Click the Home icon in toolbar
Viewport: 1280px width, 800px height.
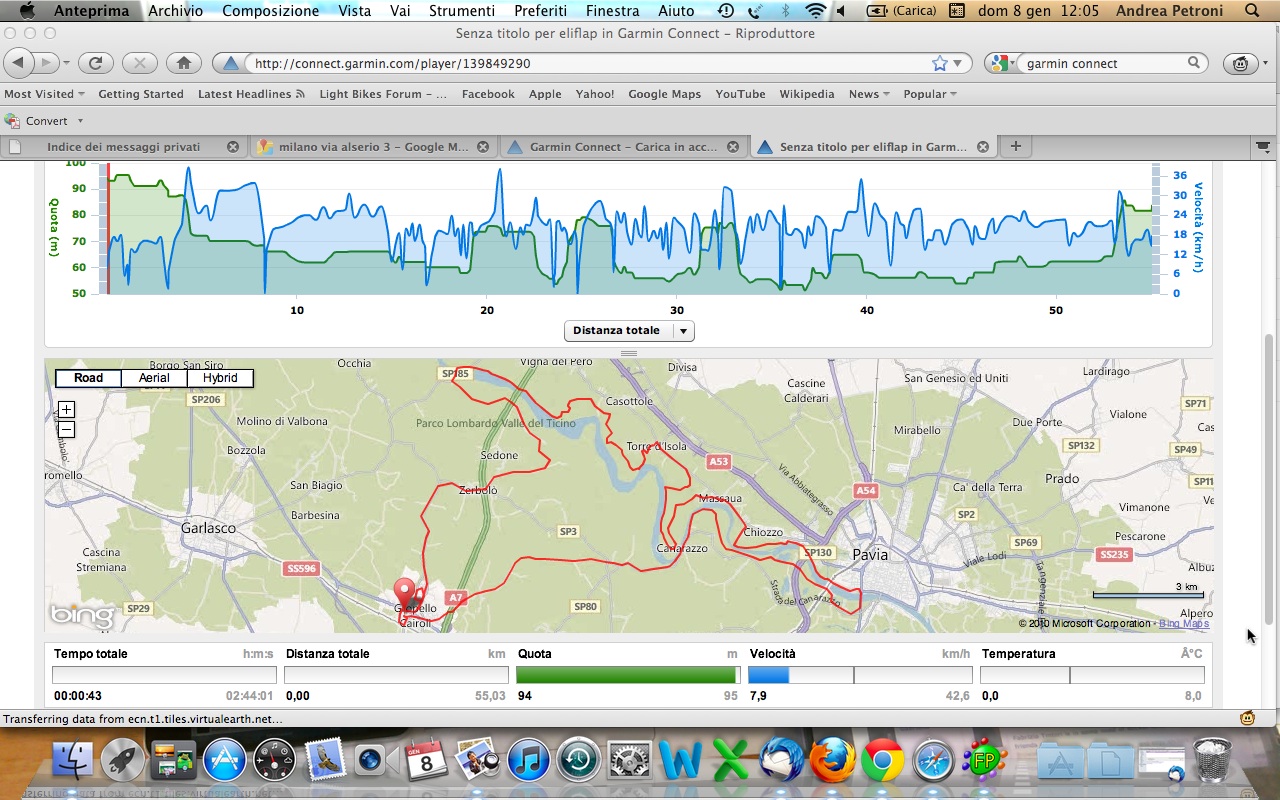tap(183, 63)
